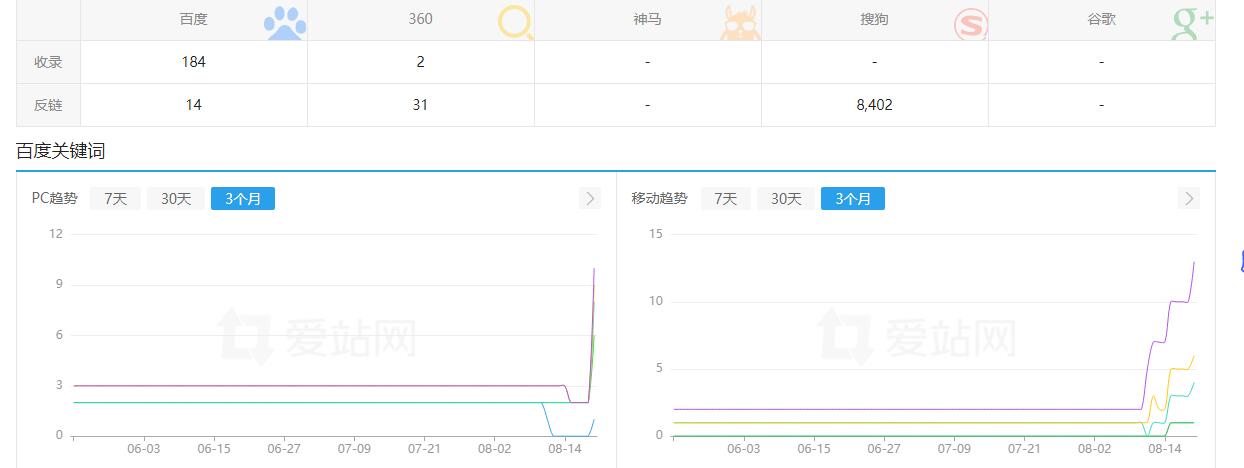Click the 07-21 date on mobile chart
Viewport: 1244px width, 468px height.
pos(1024,449)
